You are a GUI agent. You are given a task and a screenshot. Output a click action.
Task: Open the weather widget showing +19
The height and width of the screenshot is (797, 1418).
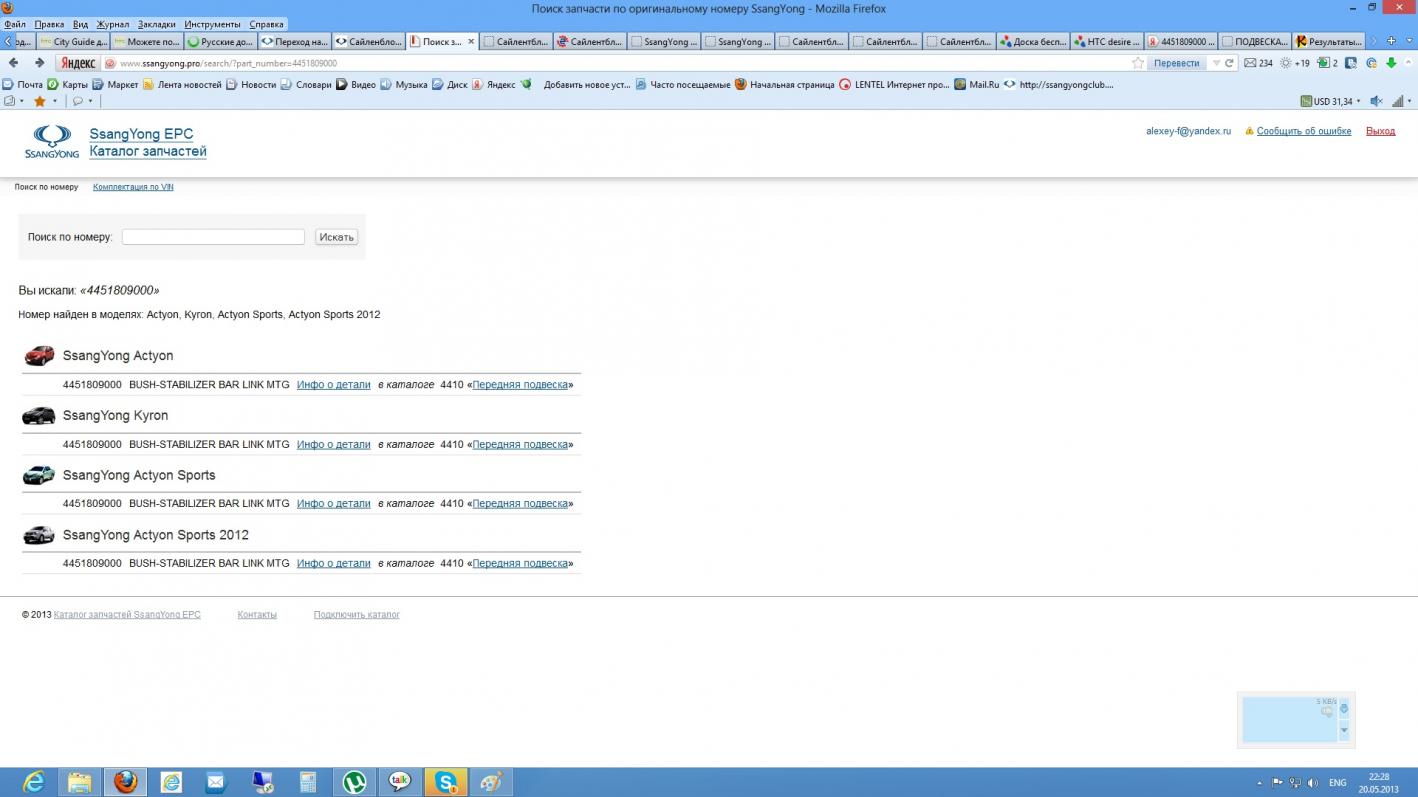click(1295, 63)
